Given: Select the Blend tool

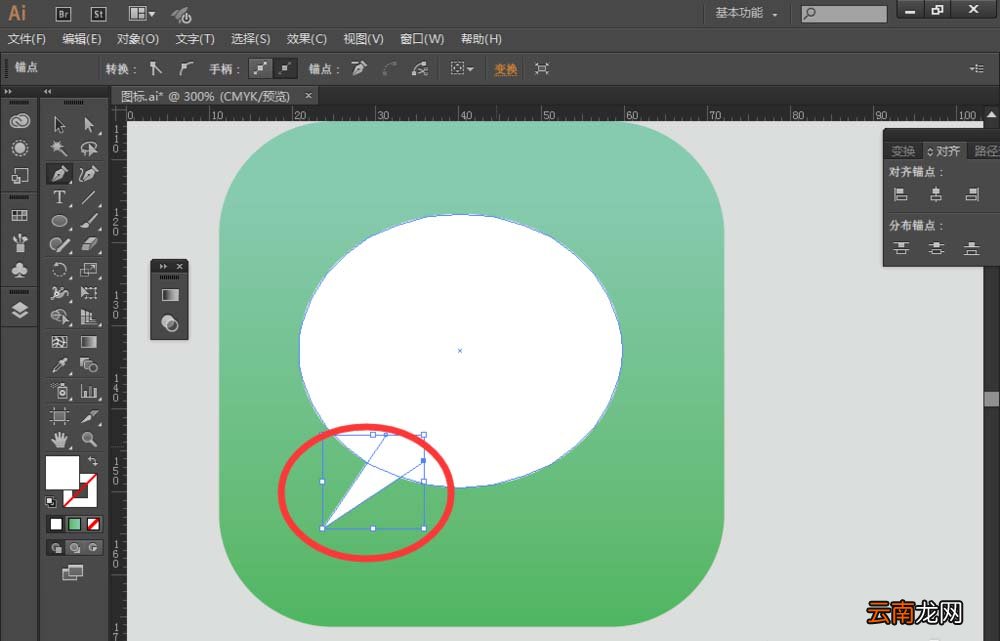Looking at the screenshot, I should point(89,365).
